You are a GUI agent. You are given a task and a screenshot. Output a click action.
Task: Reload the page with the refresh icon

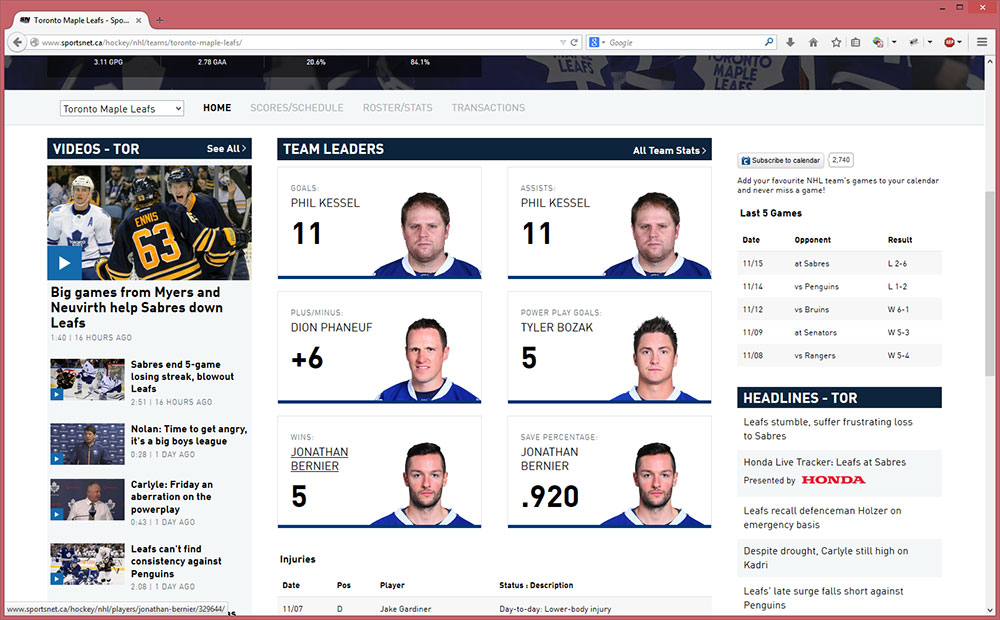[575, 42]
